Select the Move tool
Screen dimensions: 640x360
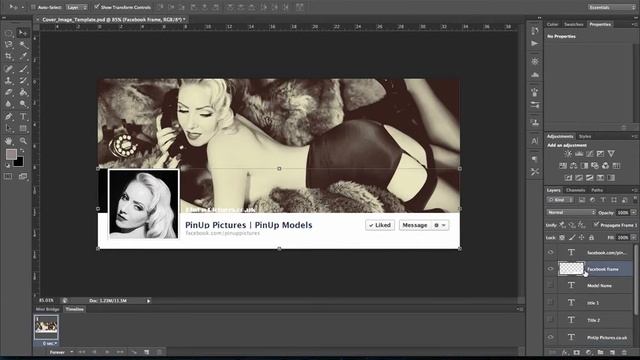pos(23,33)
